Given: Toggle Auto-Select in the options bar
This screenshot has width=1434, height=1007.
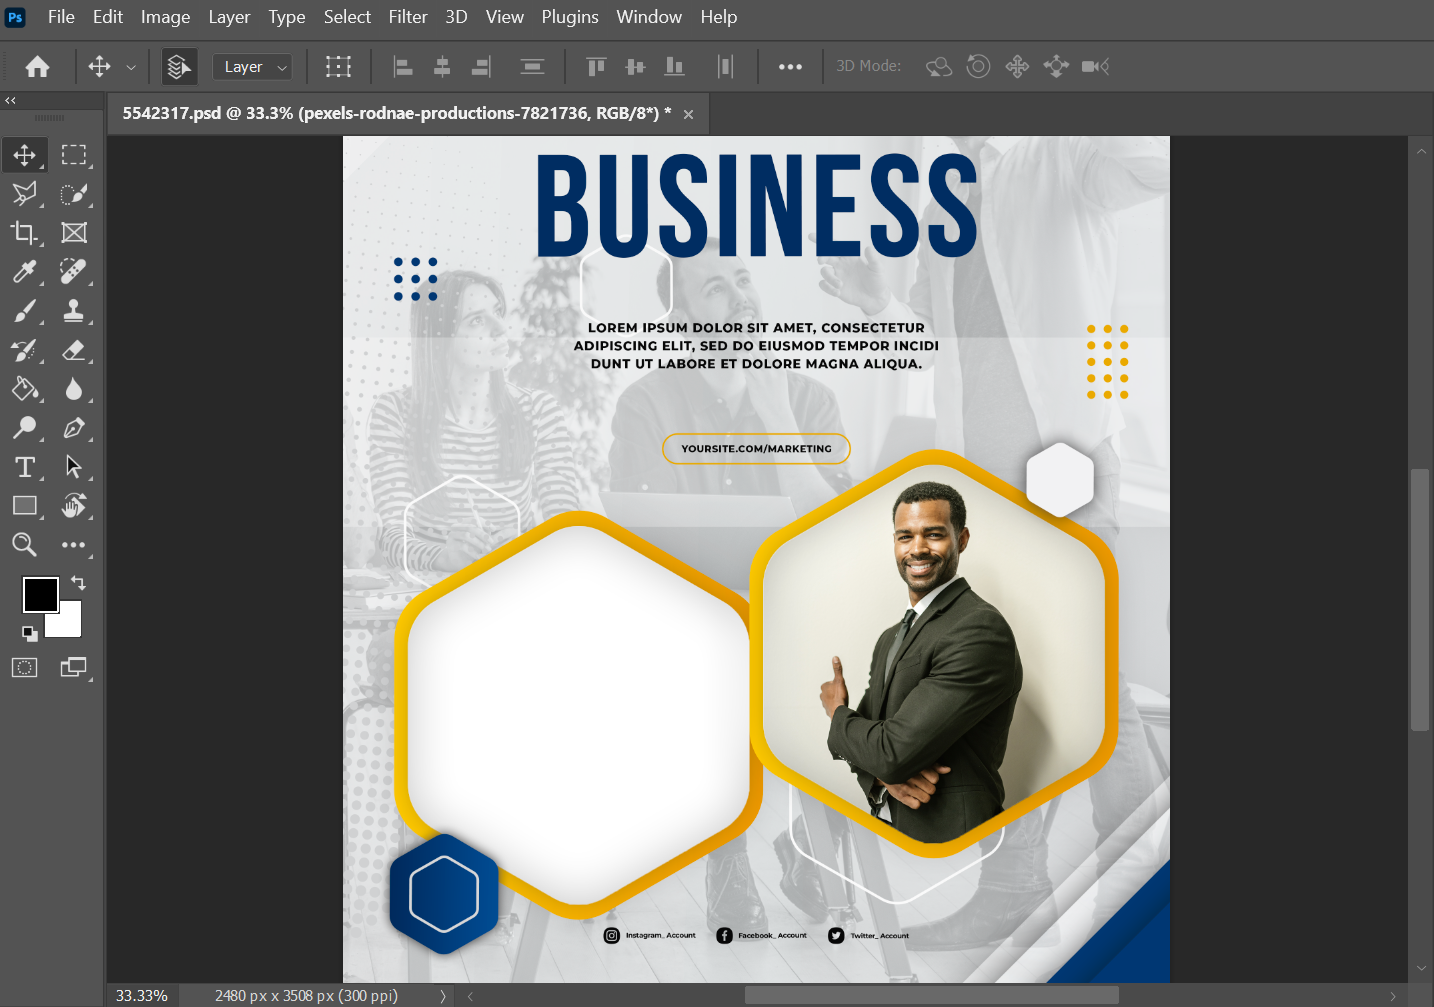Looking at the screenshot, I should [179, 67].
